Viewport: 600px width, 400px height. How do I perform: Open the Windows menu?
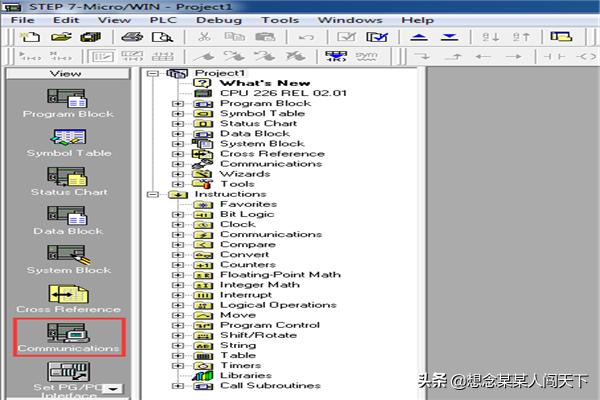(350, 20)
